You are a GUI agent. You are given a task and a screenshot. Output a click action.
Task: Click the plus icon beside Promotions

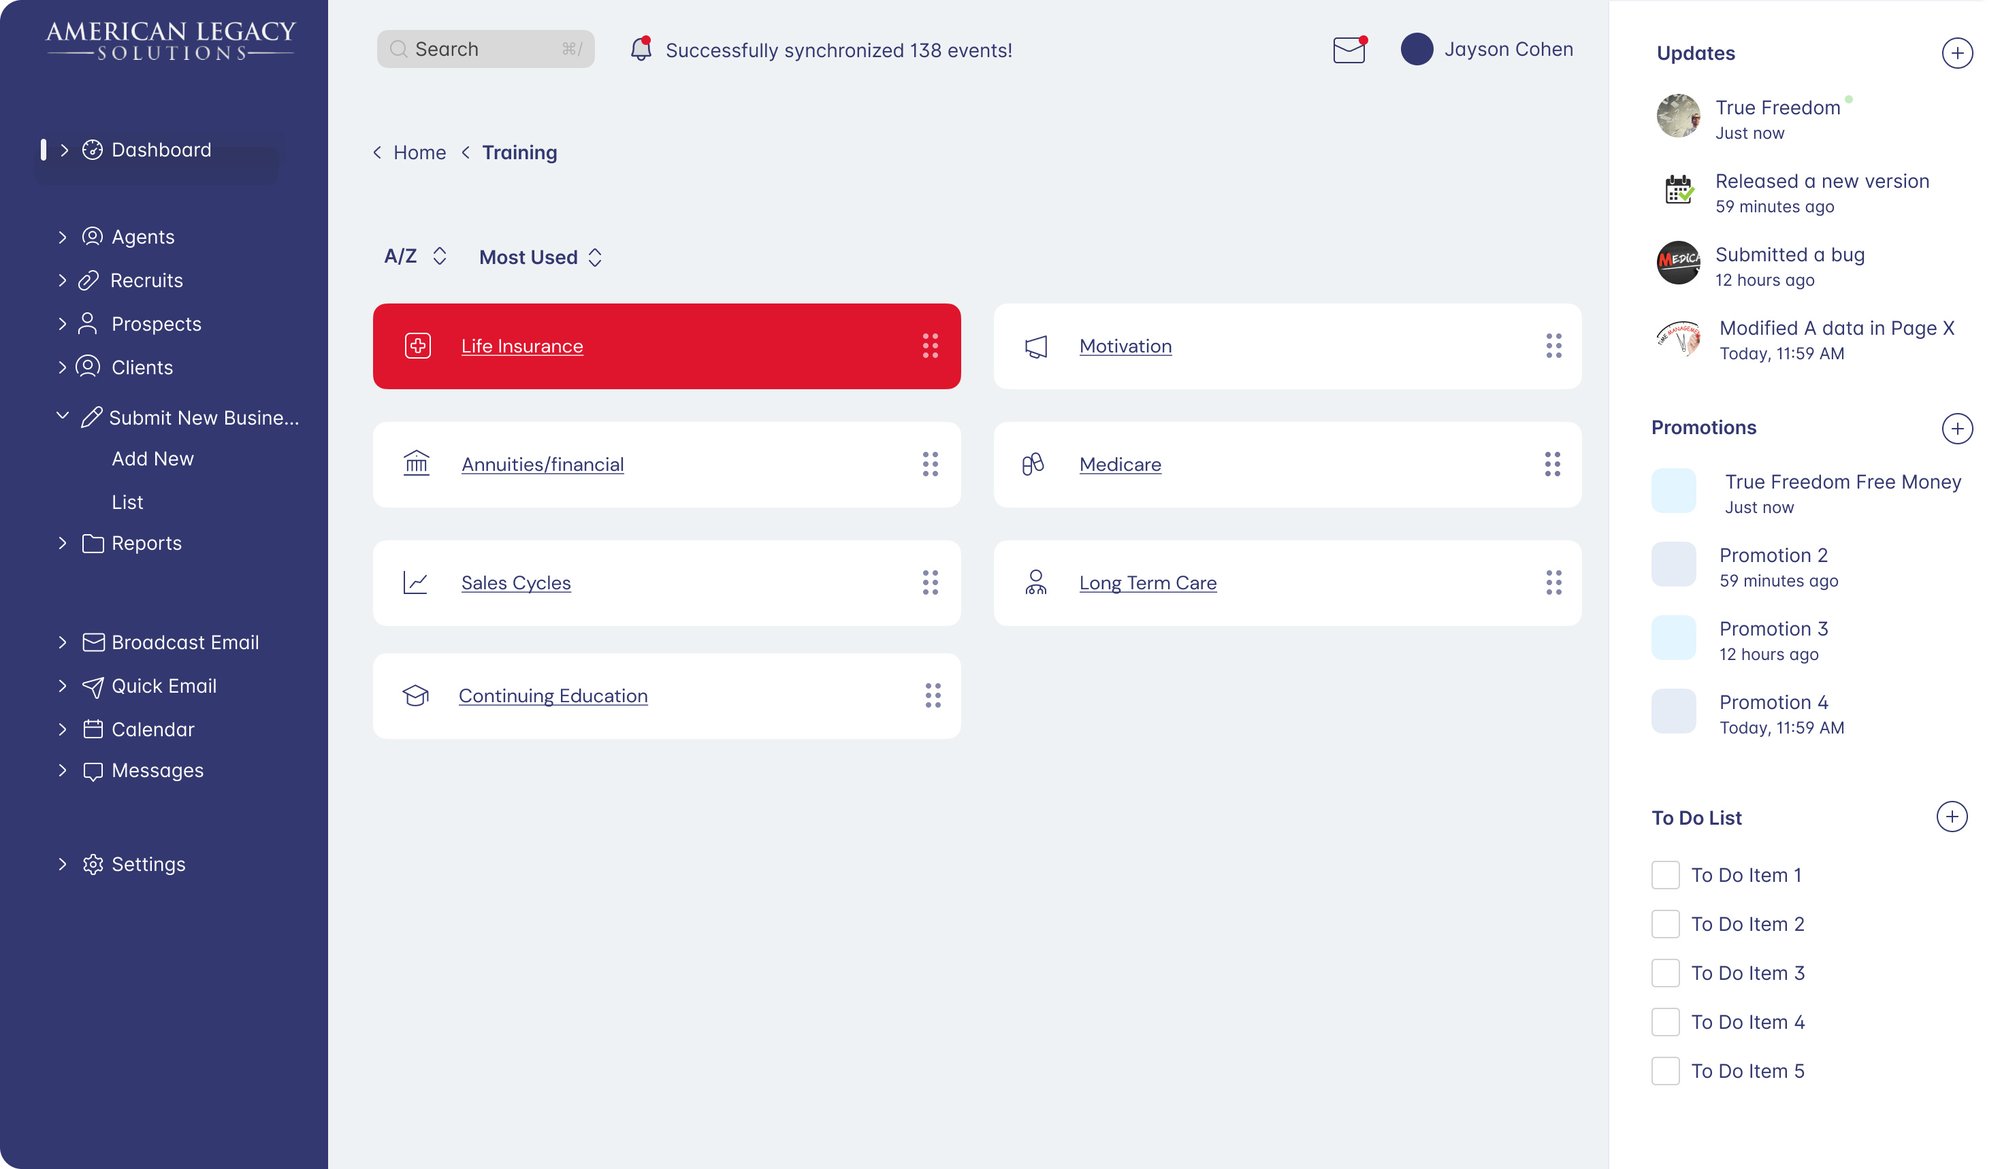1957,429
